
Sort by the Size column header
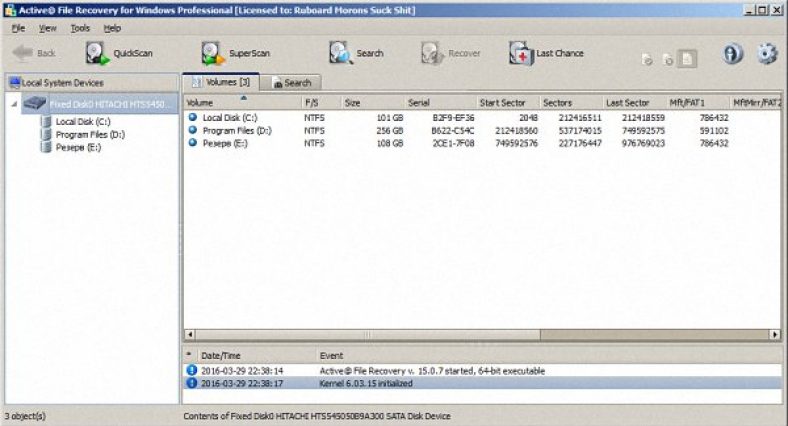coord(373,102)
